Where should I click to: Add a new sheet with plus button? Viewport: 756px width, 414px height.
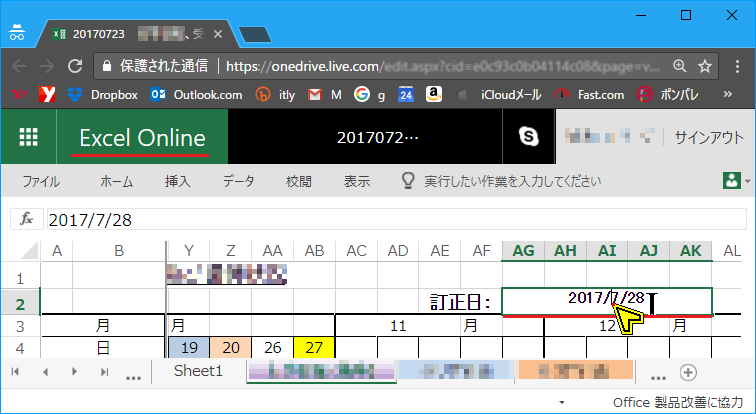tap(688, 372)
